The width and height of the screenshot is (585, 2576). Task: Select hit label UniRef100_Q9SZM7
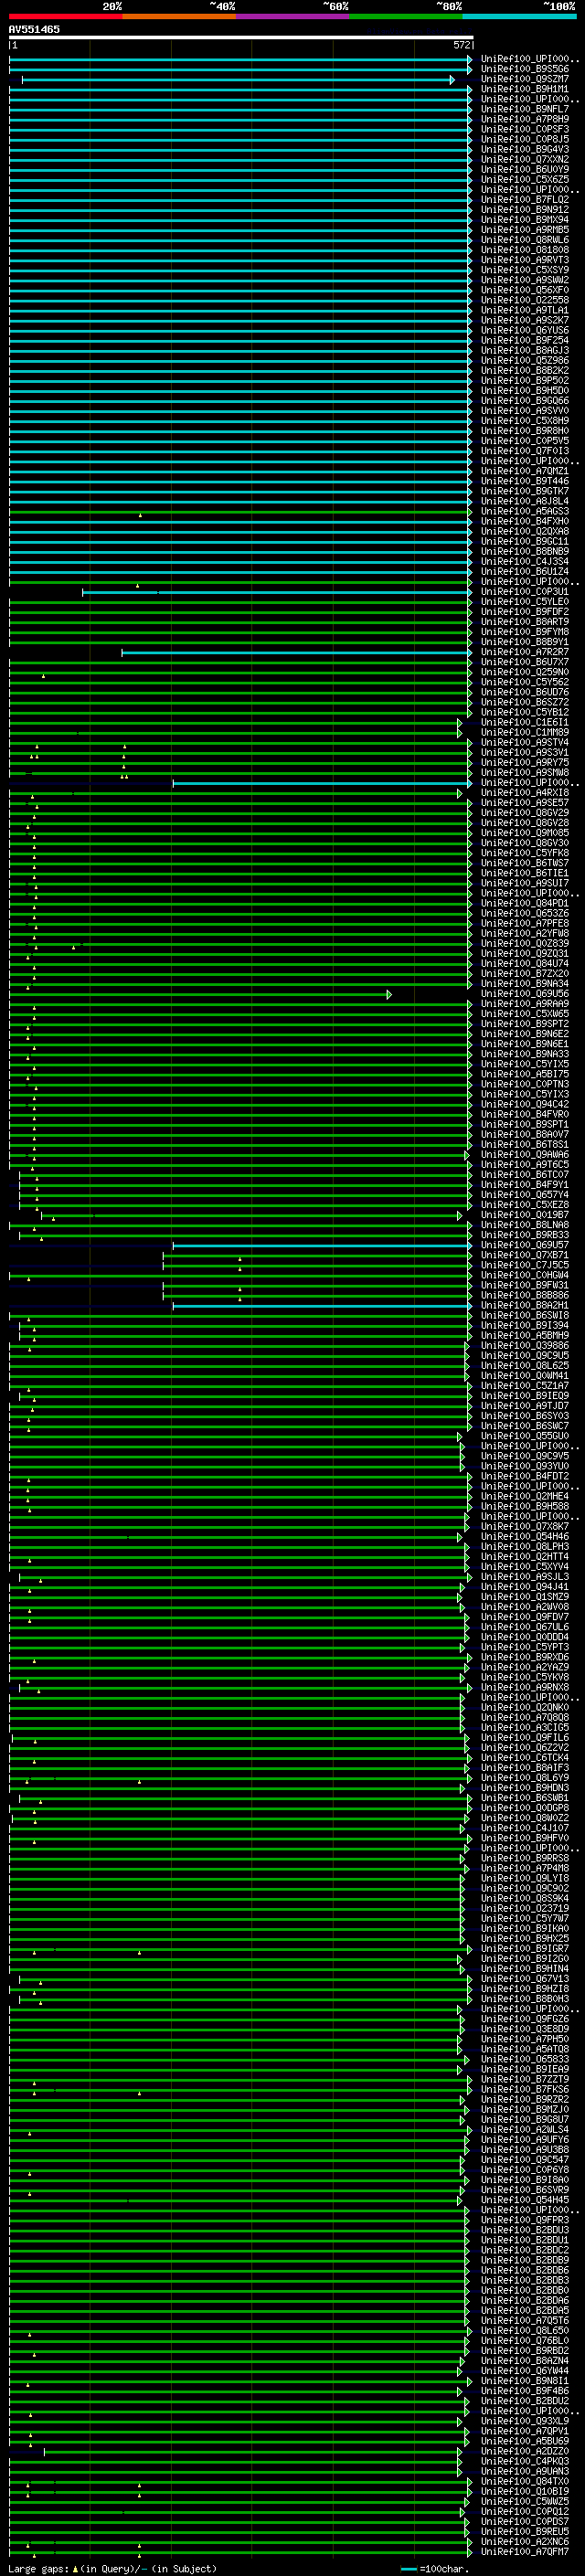525,79
